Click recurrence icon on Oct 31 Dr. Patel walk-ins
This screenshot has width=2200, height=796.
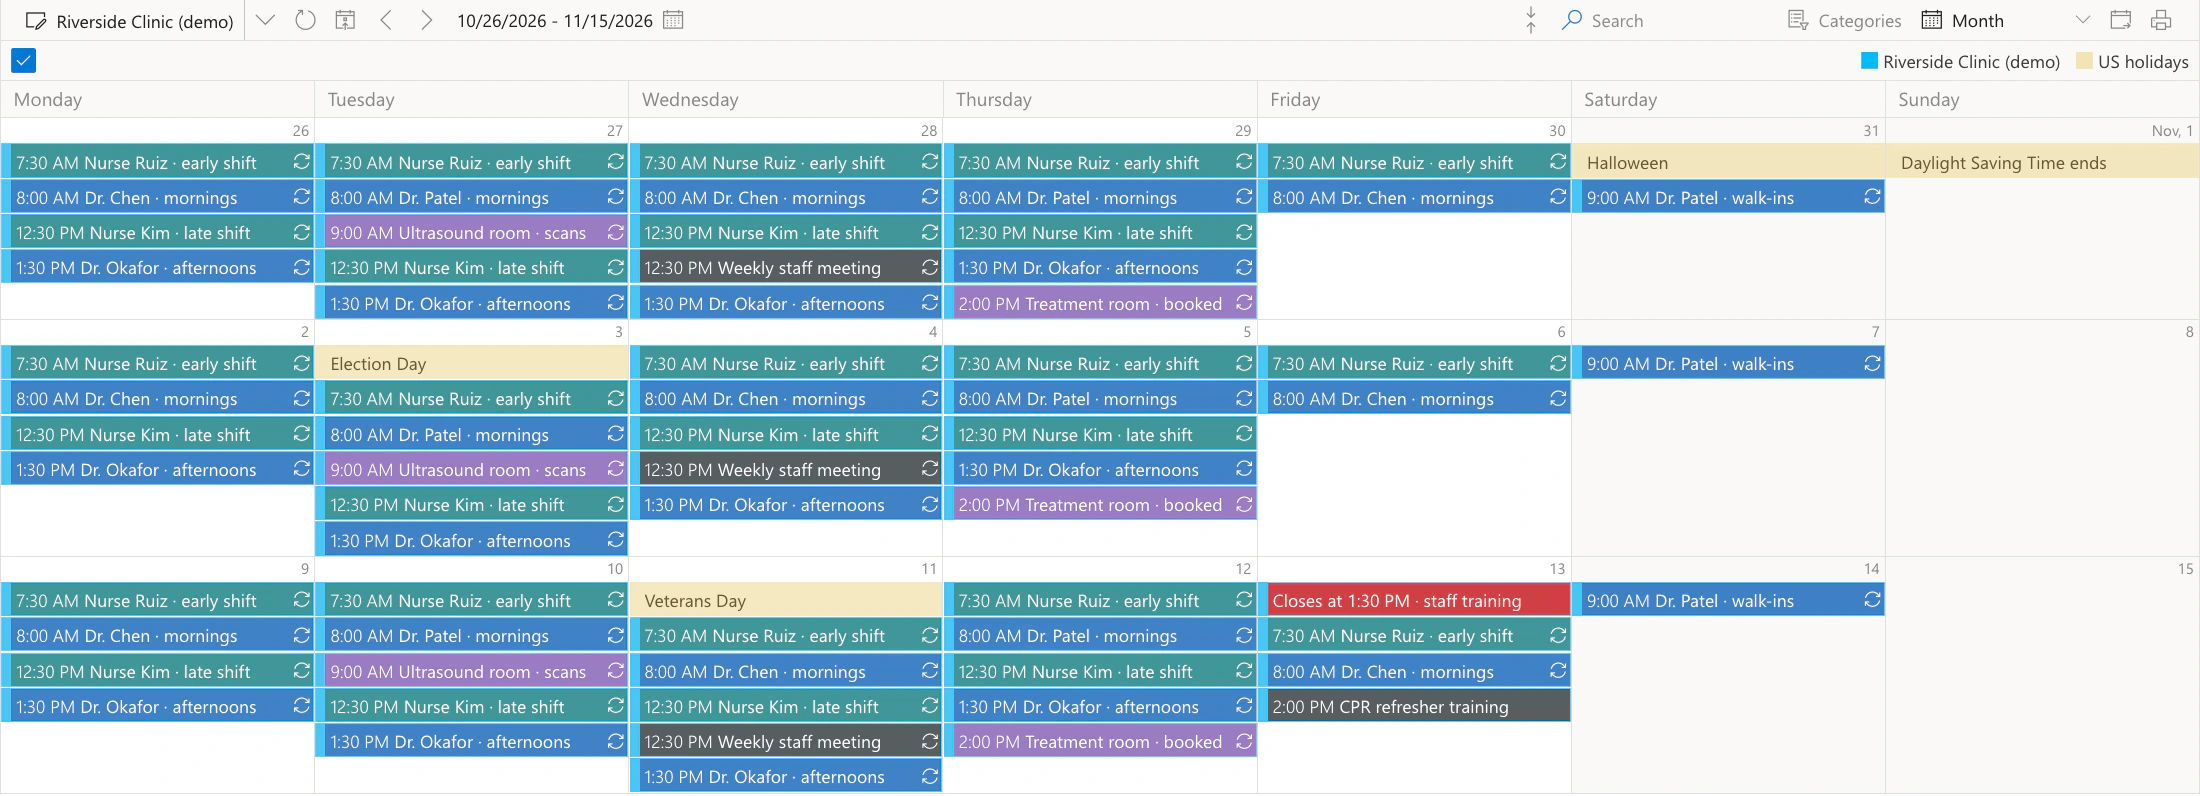coord(1872,197)
